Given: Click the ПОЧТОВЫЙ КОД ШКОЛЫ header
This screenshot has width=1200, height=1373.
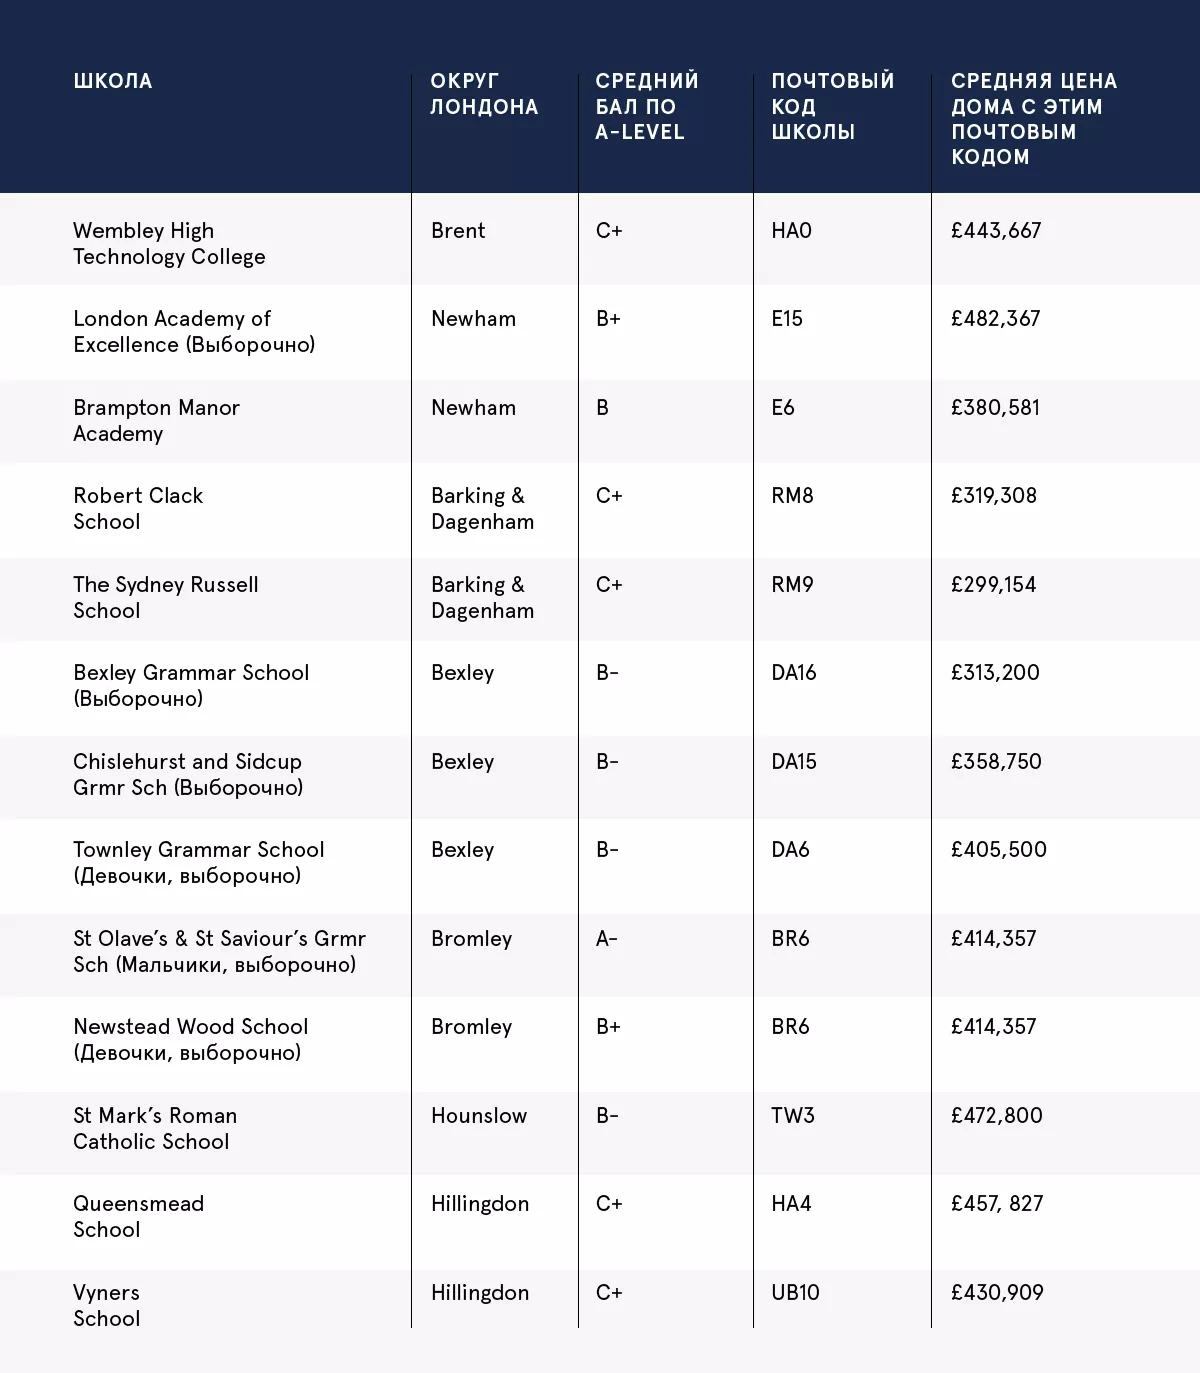Looking at the screenshot, I should [832, 106].
